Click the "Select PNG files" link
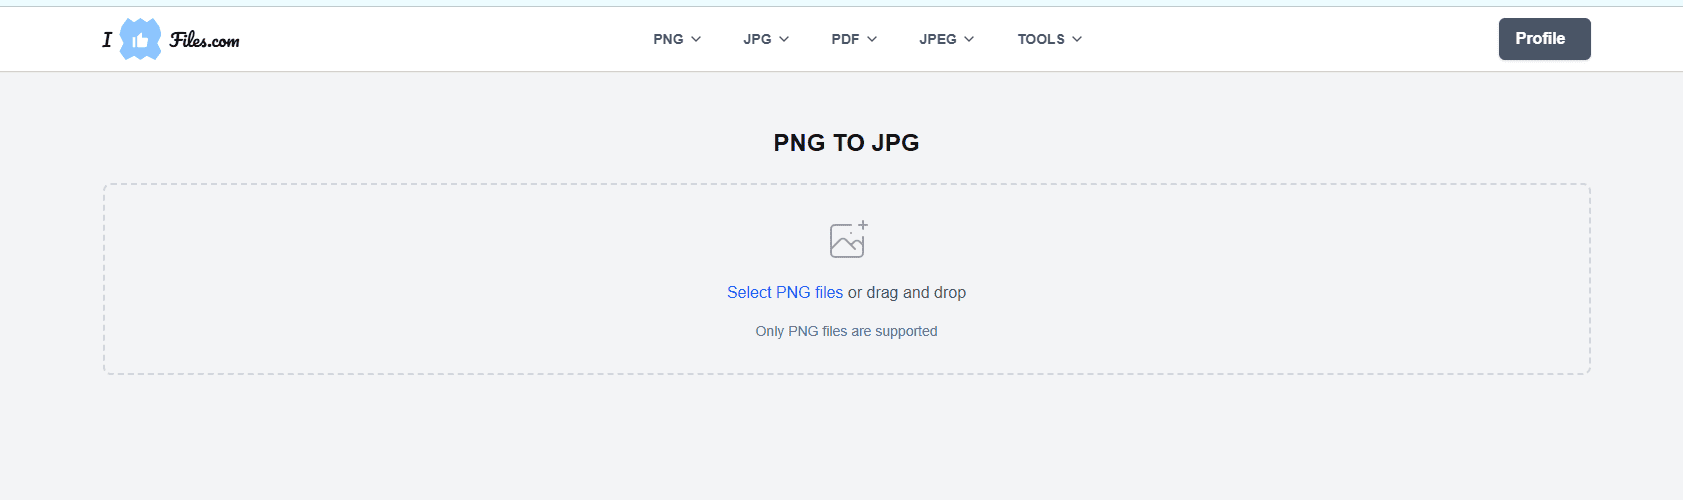The image size is (1683, 500). (785, 292)
